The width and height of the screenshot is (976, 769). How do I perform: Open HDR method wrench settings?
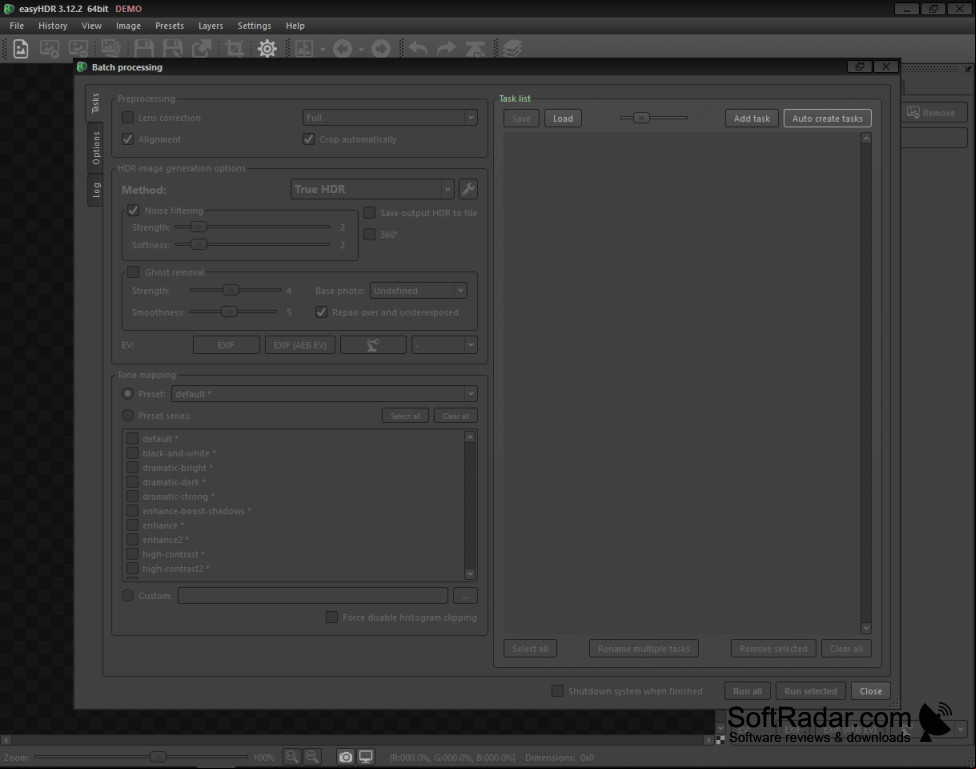[468, 189]
